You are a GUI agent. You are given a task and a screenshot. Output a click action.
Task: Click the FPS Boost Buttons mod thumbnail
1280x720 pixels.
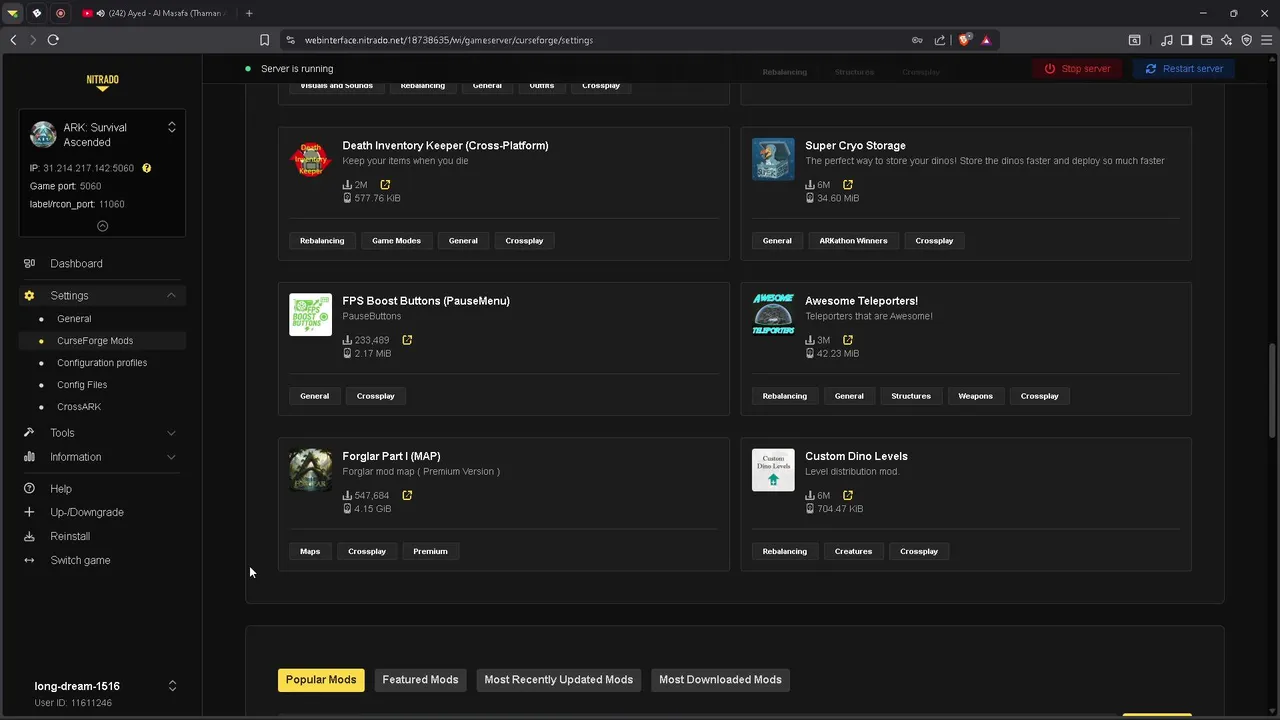[x=310, y=314]
